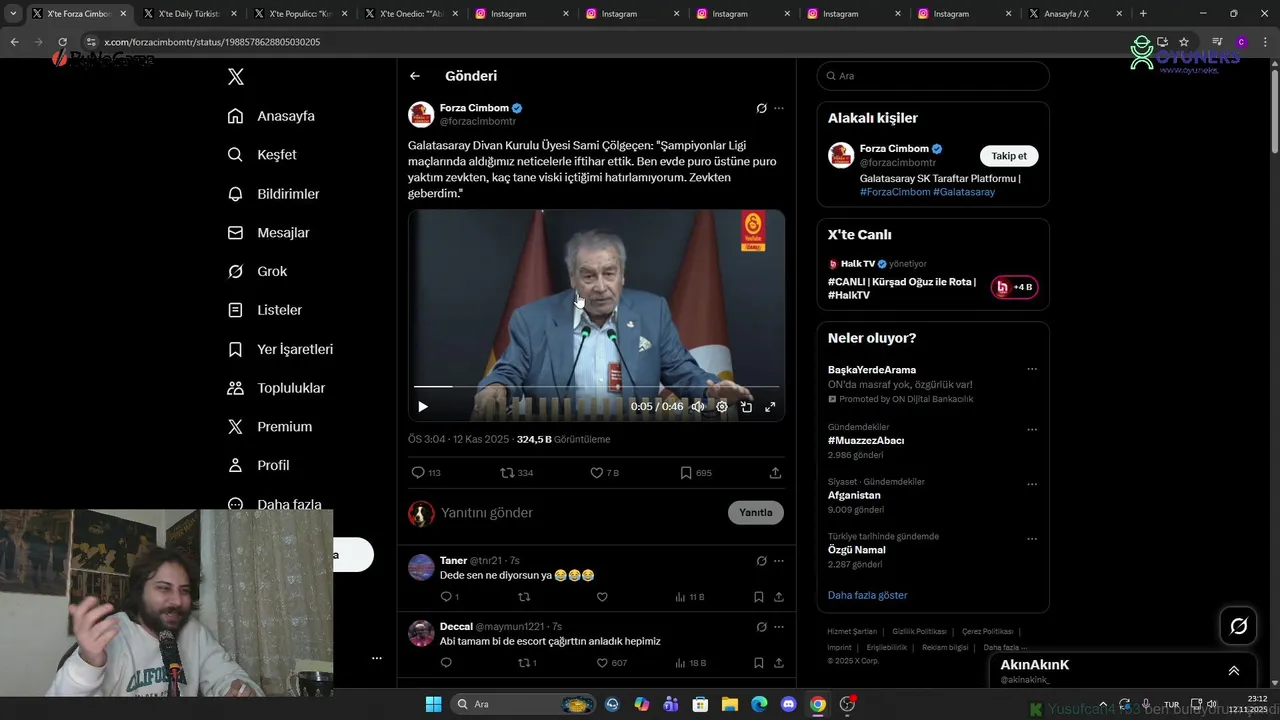Click the floating Grok button
The image size is (1280, 720).
pos(1238,626)
